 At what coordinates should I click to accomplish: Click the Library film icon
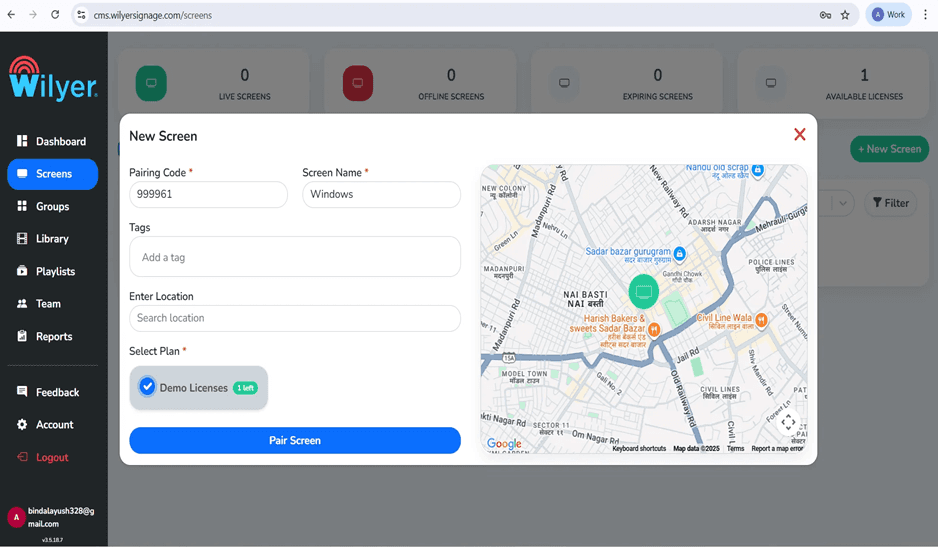pyautogui.click(x=22, y=238)
